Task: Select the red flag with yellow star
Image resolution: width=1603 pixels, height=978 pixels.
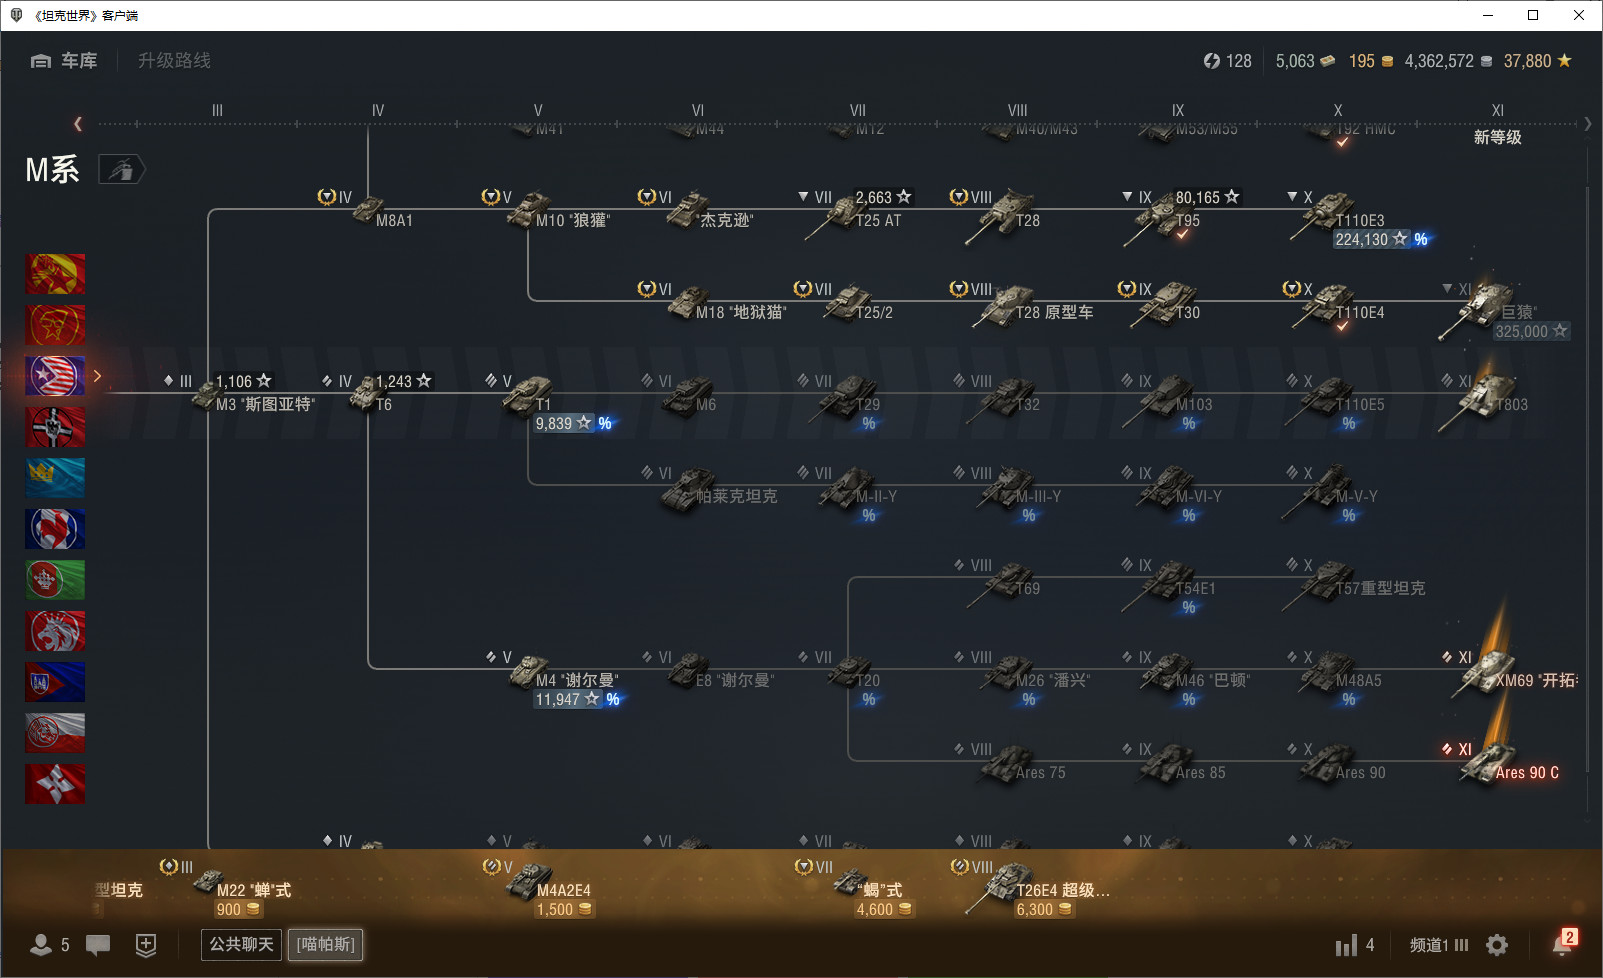Action: pos(55,274)
